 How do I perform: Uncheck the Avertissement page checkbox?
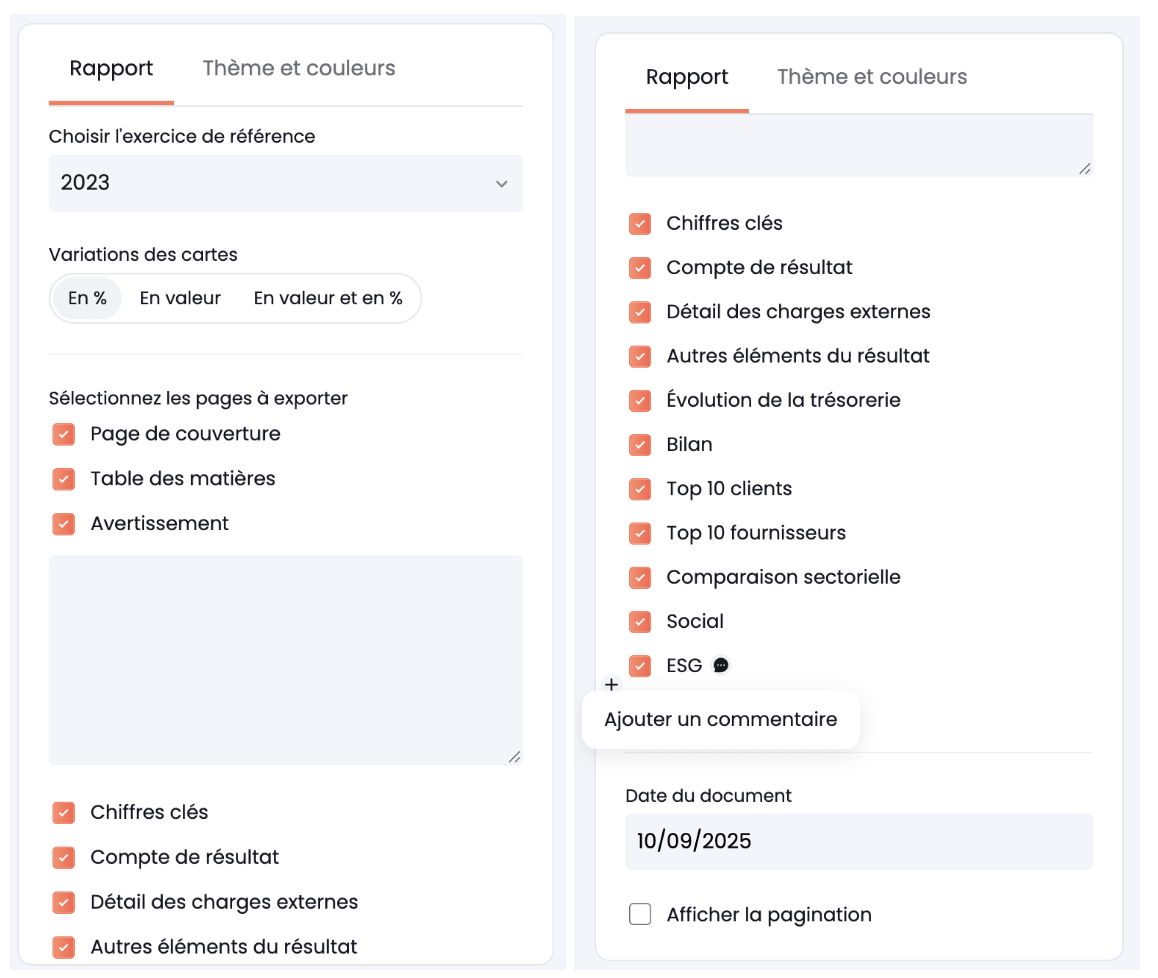(x=64, y=524)
